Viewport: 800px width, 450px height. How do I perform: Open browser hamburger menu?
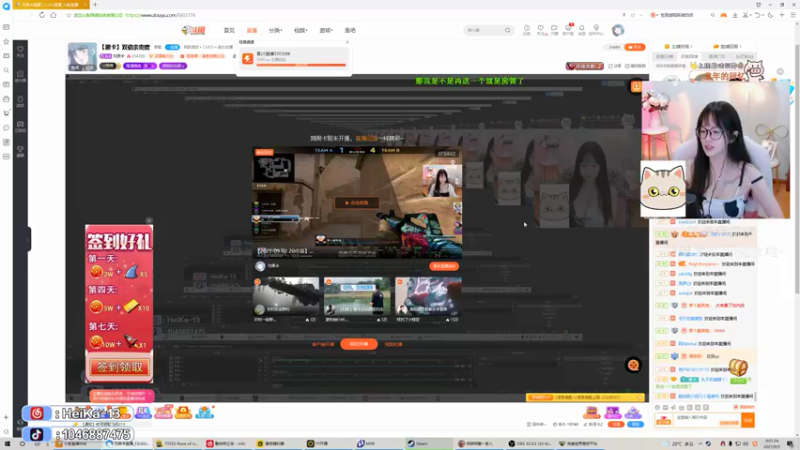tap(793, 15)
